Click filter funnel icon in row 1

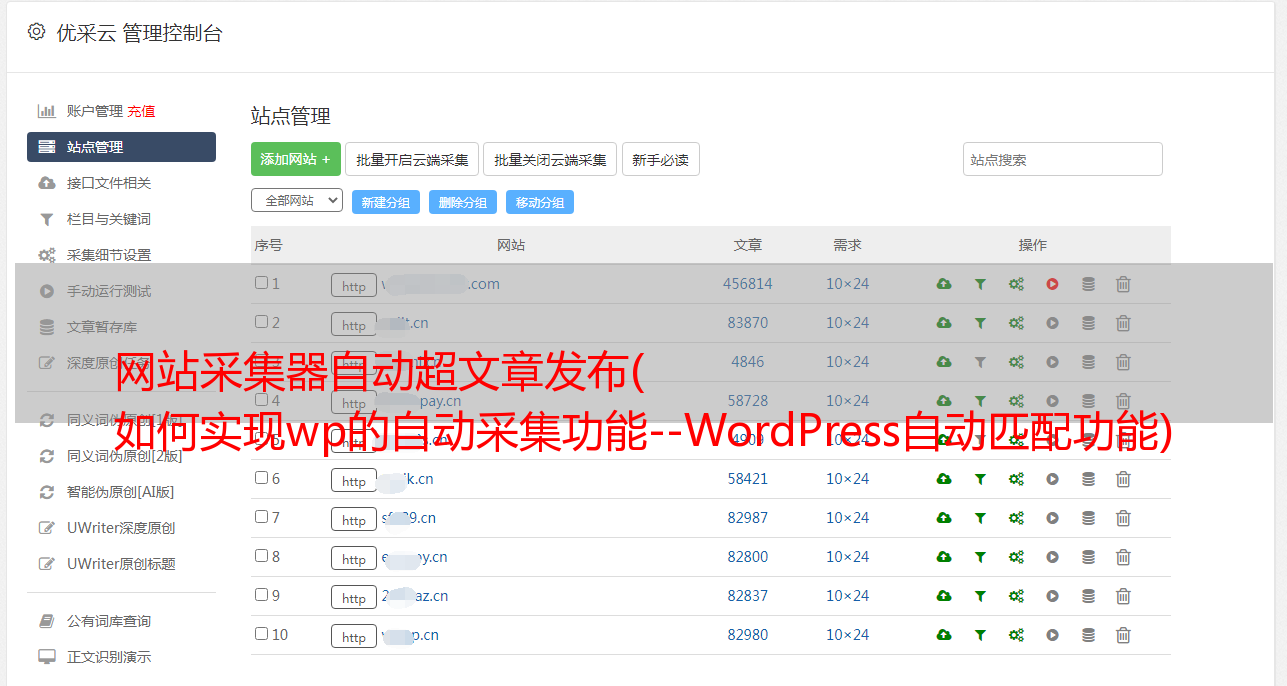pos(980,284)
